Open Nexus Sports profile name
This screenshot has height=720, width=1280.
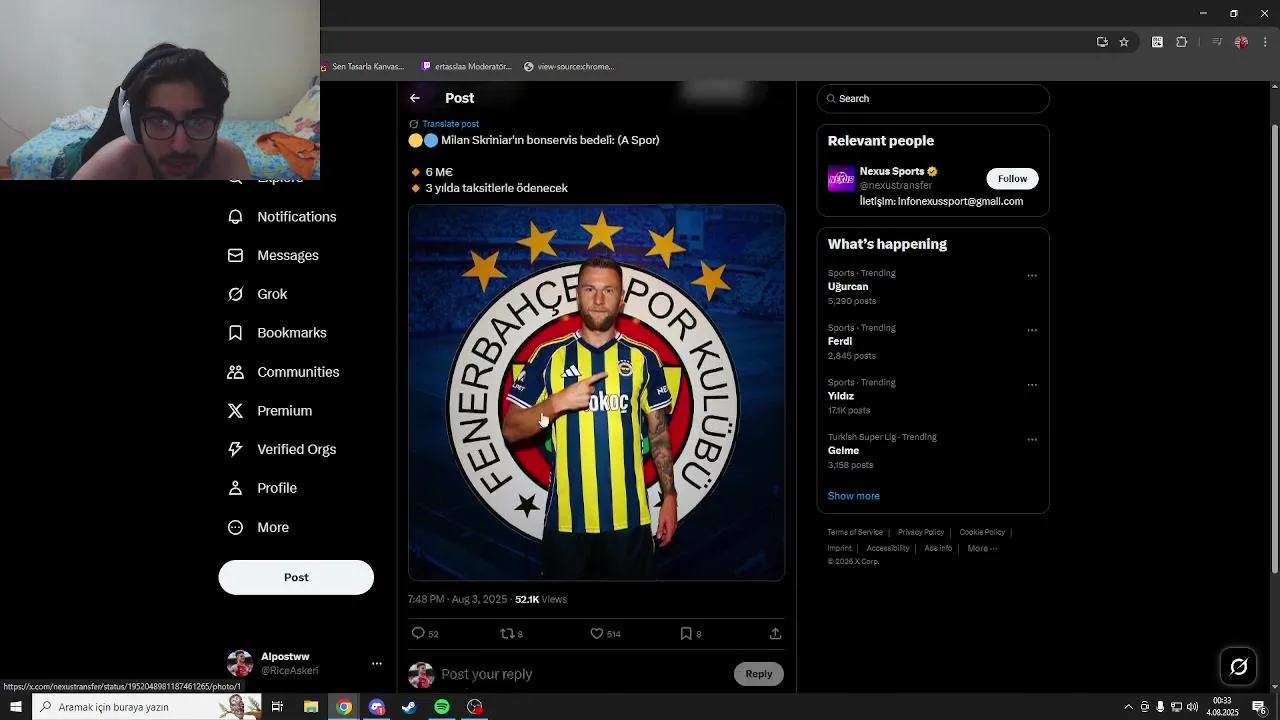click(892, 171)
